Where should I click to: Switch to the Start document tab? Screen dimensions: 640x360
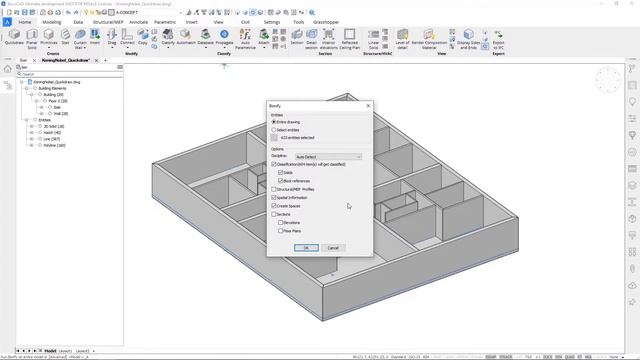(24, 60)
